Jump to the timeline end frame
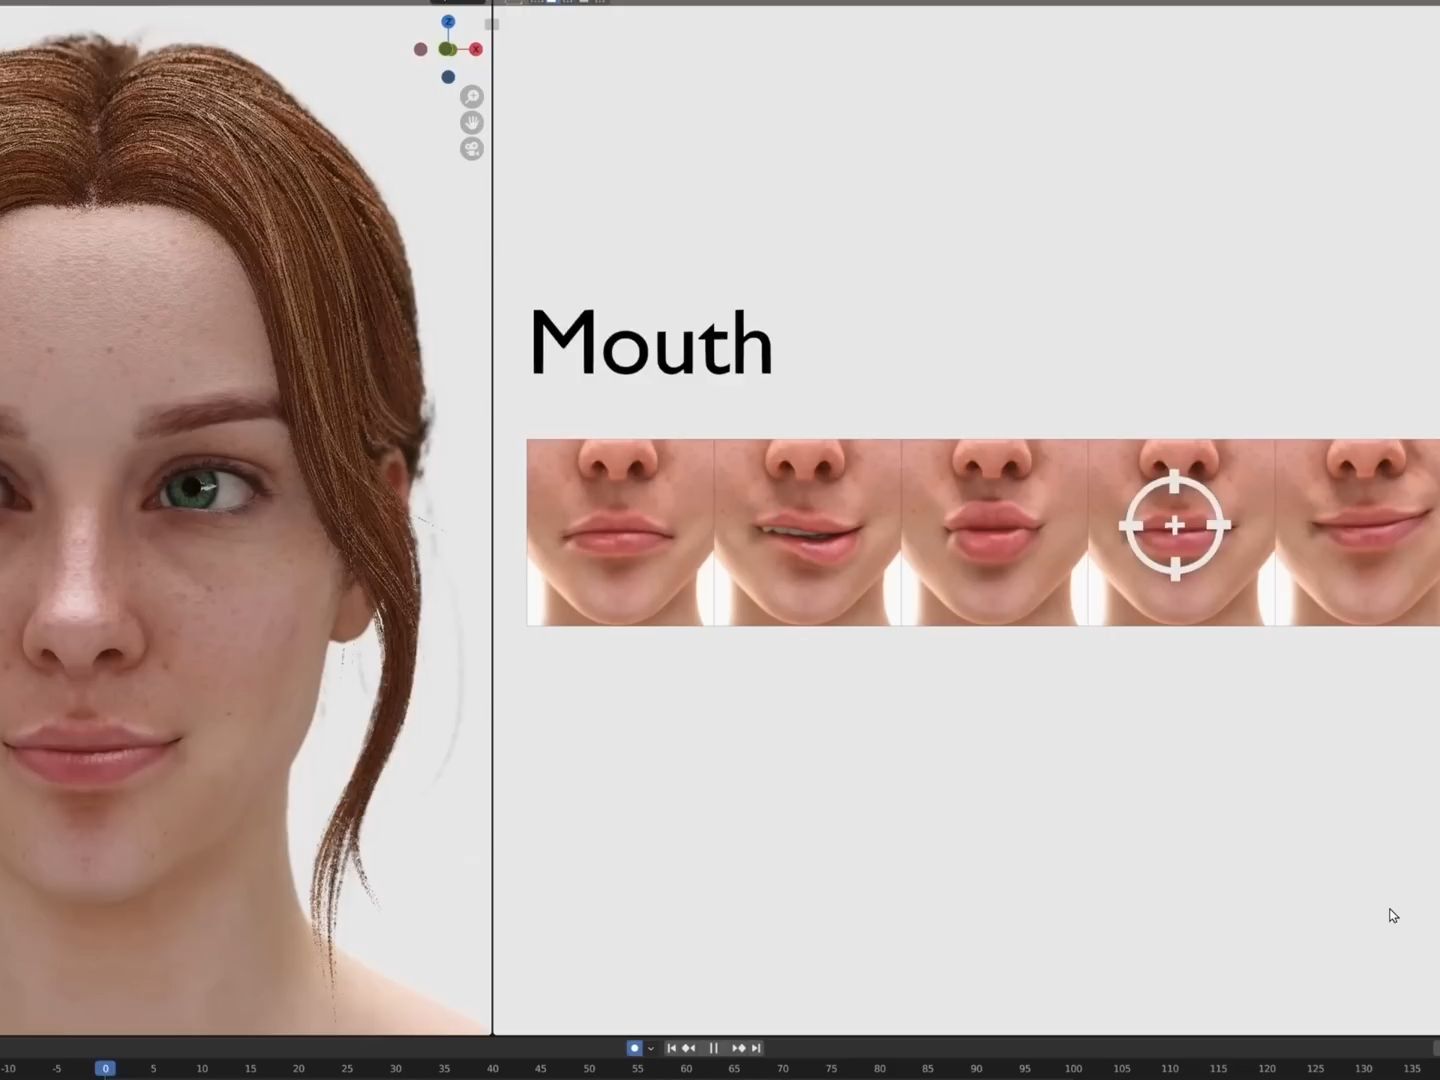This screenshot has width=1440, height=1080. (x=757, y=1048)
